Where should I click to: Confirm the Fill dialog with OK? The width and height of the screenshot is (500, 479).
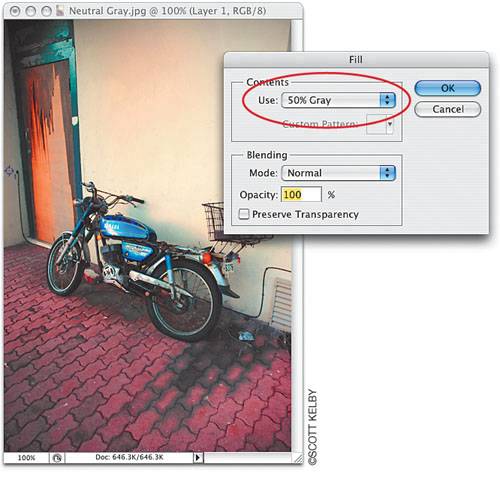[448, 88]
